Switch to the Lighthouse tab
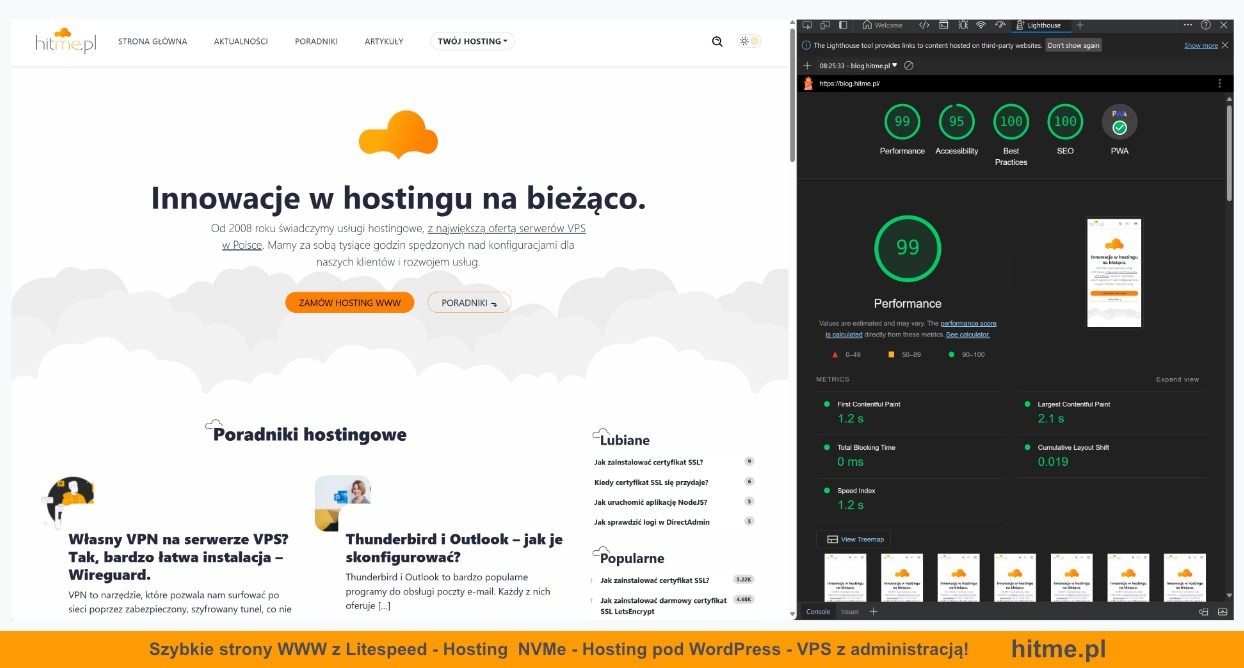The height and width of the screenshot is (668, 1244). (x=1041, y=25)
